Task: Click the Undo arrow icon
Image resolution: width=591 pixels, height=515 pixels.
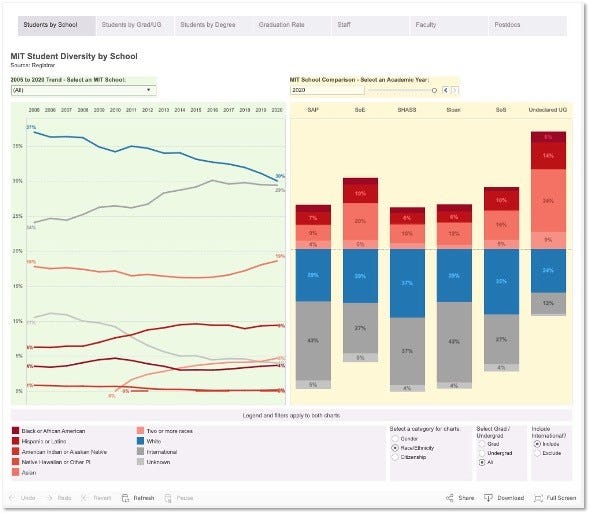Action: pyautogui.click(x=12, y=498)
